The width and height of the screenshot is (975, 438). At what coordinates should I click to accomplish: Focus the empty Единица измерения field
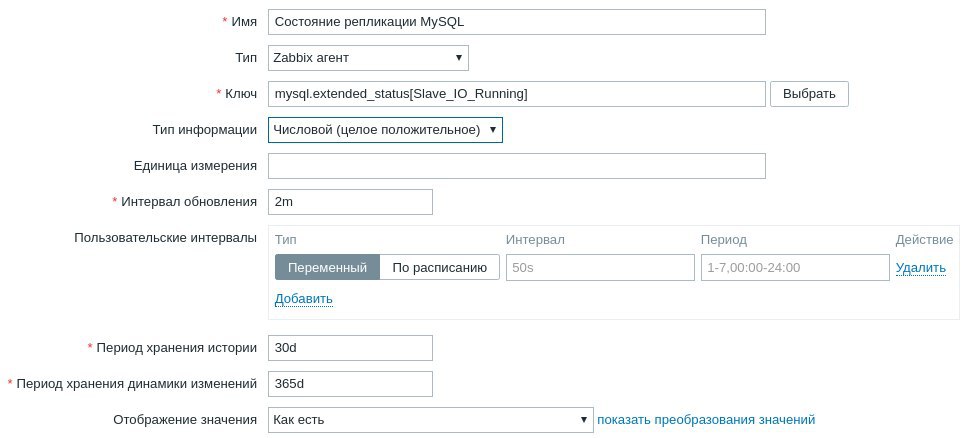pos(517,166)
